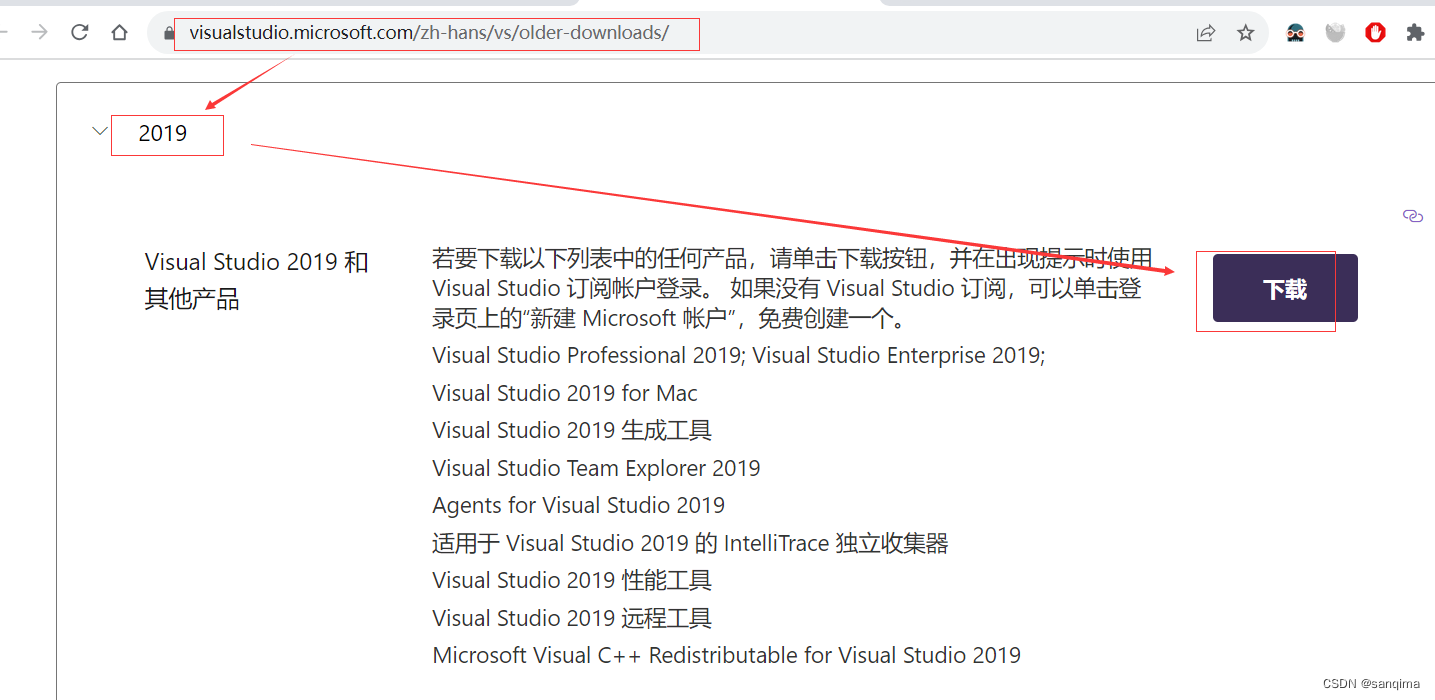Collapse the 2019 section chevron
Viewport: 1435px width, 700px height.
click(x=99, y=131)
